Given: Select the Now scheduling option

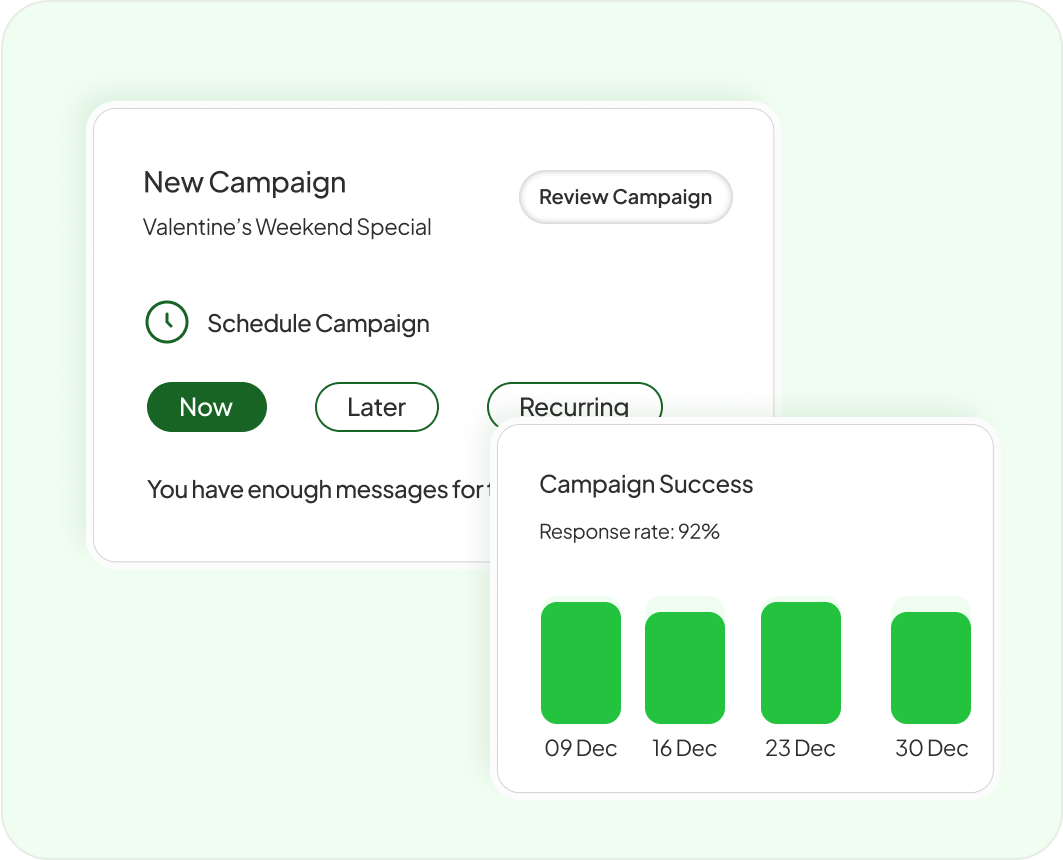Looking at the screenshot, I should [207, 407].
